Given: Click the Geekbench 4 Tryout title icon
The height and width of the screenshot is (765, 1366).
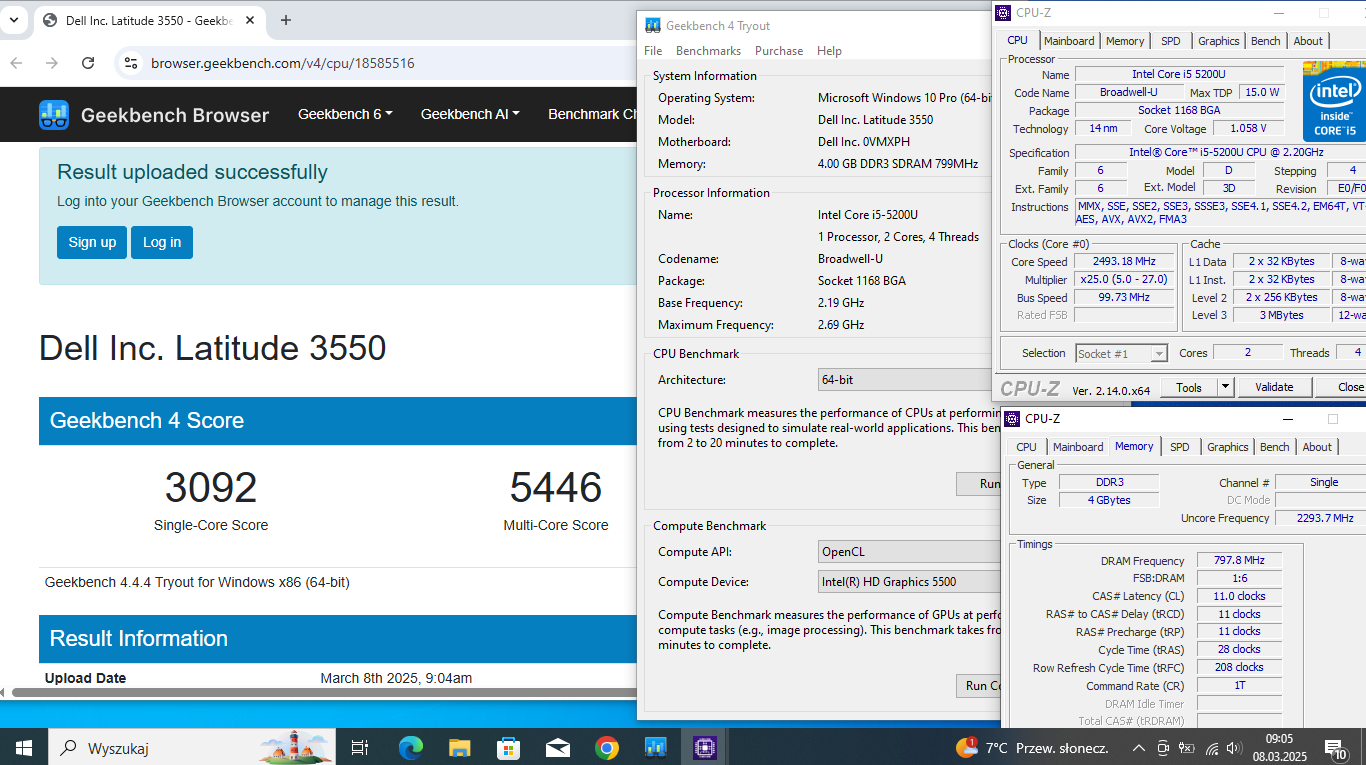Looking at the screenshot, I should click(x=652, y=25).
